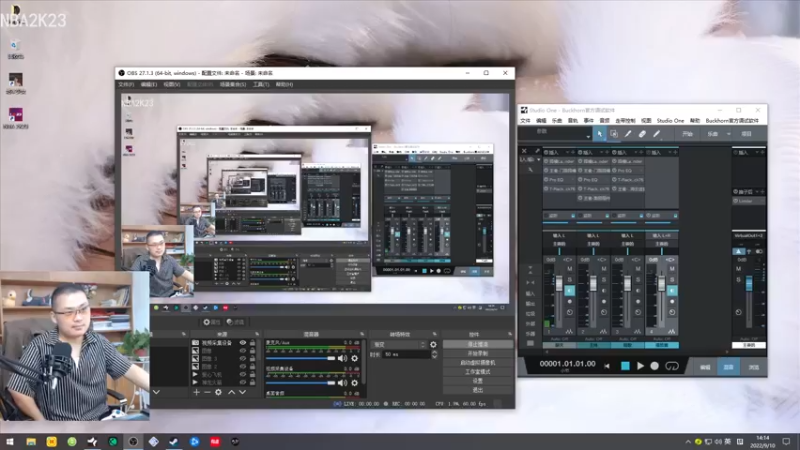The width and height of the screenshot is (800, 450).
Task: Open File Explorer from the taskbar
Action: click(x=31, y=441)
